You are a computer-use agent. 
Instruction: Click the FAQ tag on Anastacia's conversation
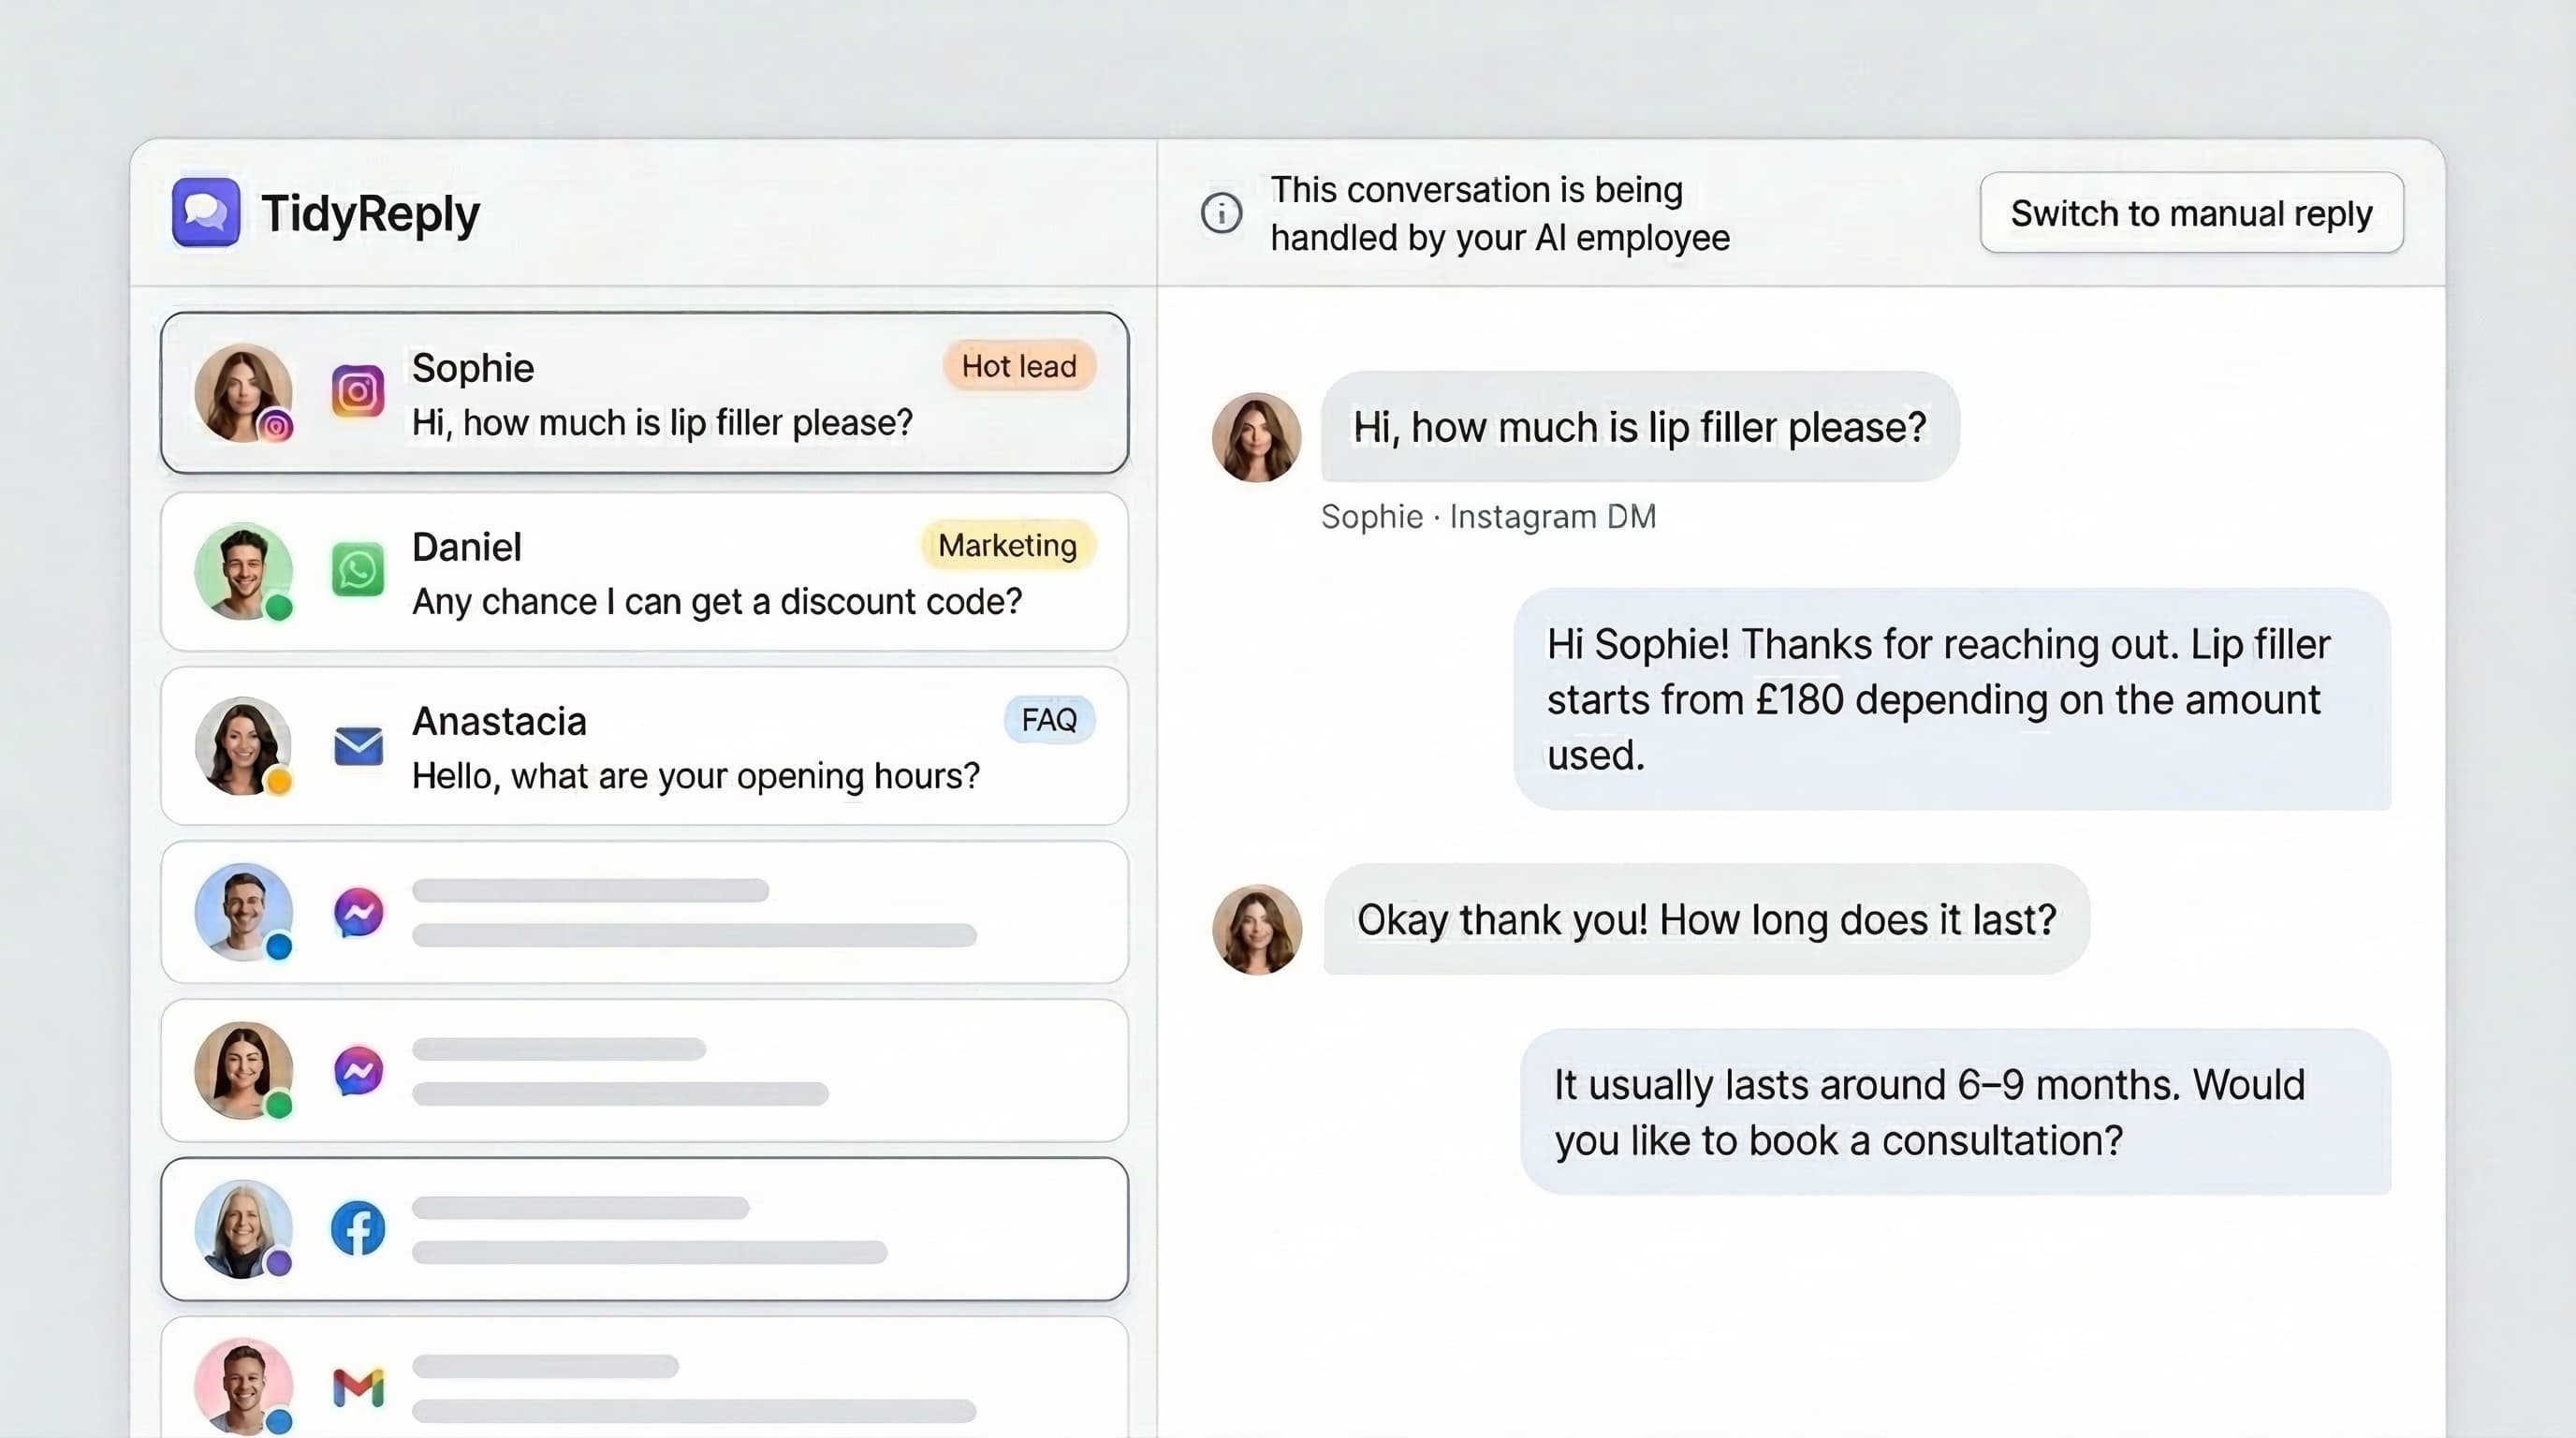pyautogui.click(x=1048, y=719)
